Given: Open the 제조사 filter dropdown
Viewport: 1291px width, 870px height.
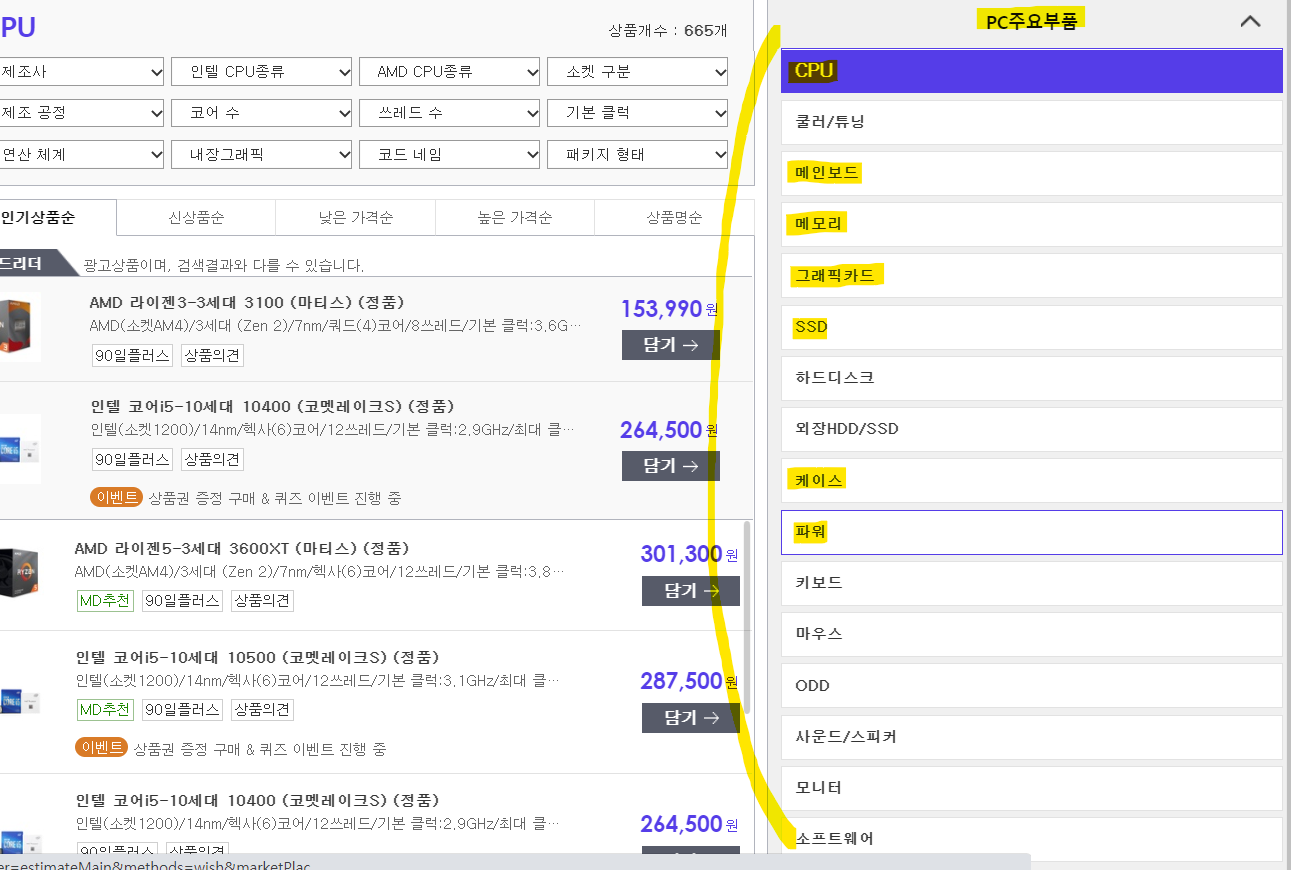Looking at the screenshot, I should pos(82,72).
